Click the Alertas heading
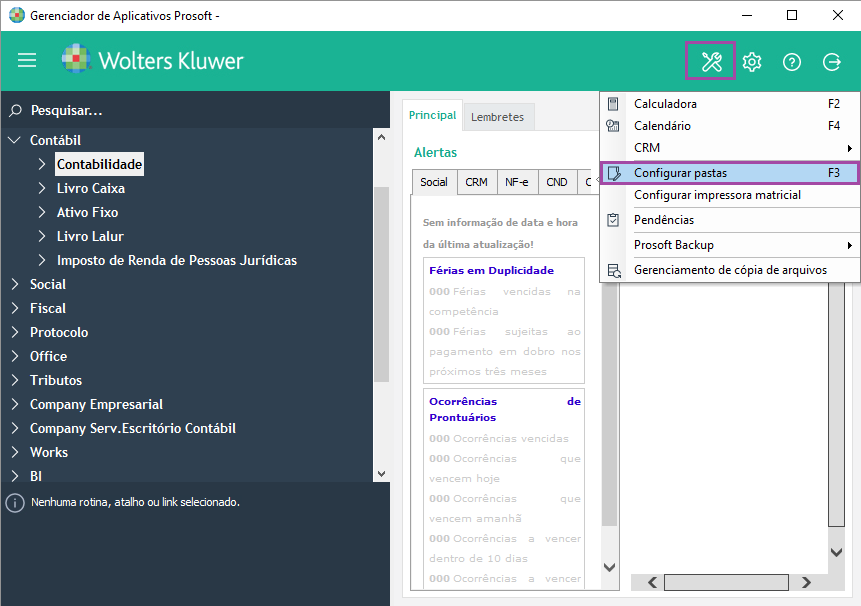861x606 pixels. pyautogui.click(x=435, y=153)
